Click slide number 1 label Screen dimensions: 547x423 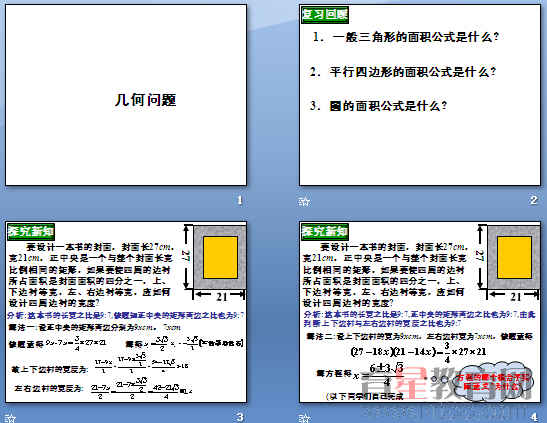pos(240,200)
